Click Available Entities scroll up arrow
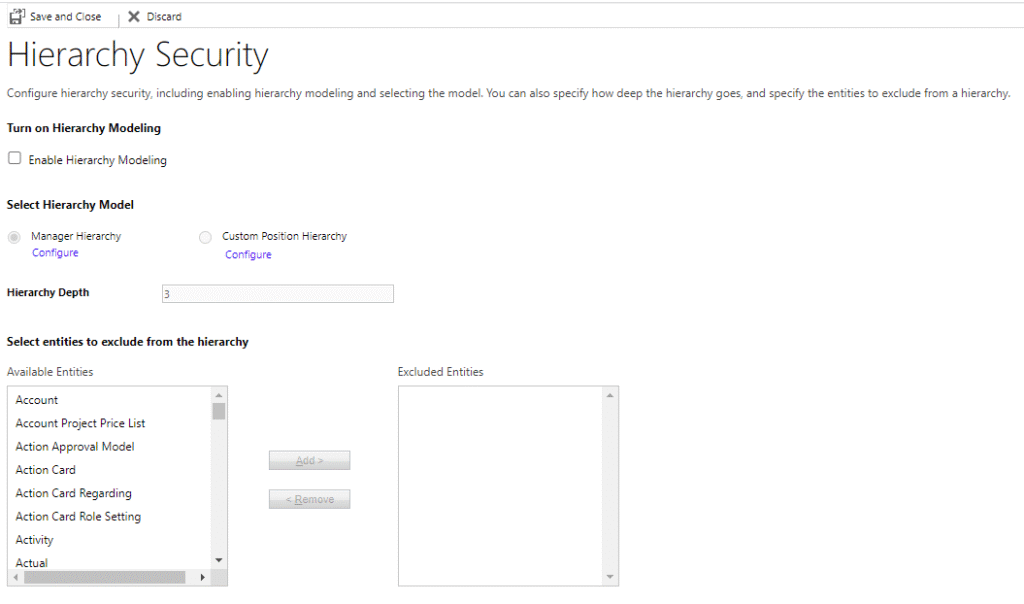The width and height of the screenshot is (1024, 604). click(x=219, y=395)
